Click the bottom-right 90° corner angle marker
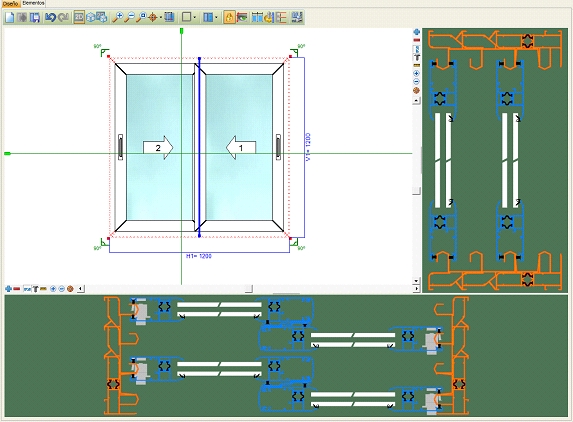Viewport: 573px width, 422px height. (297, 244)
